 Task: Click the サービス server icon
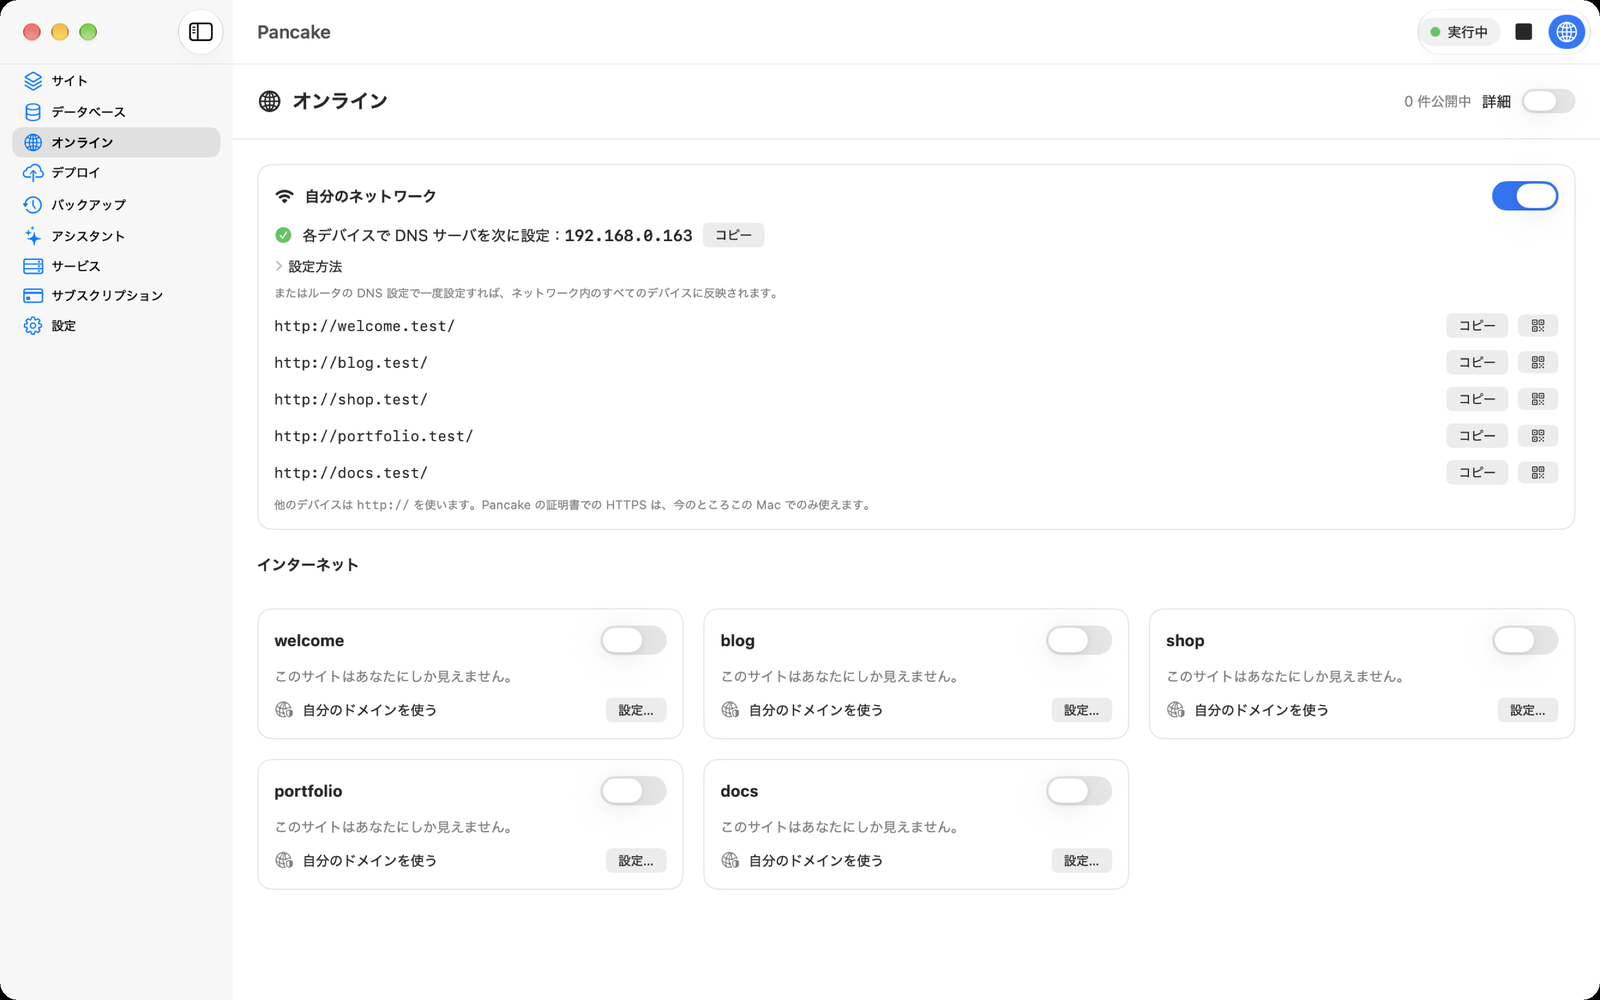point(33,266)
